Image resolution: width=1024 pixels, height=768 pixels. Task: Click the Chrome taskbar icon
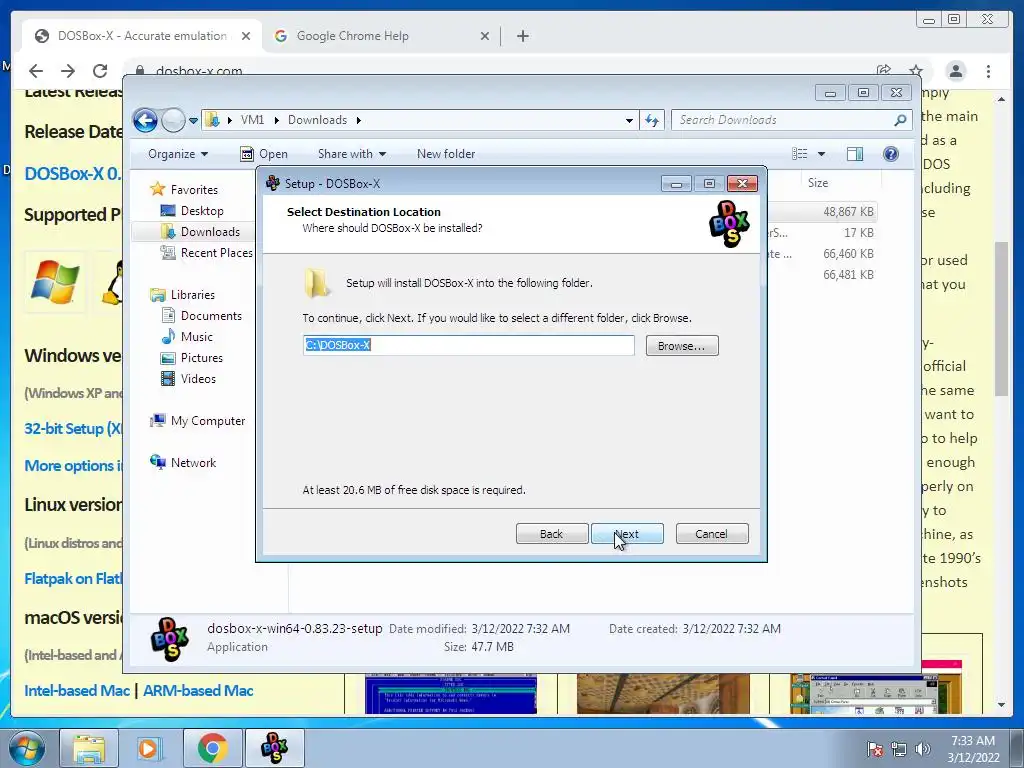[212, 748]
